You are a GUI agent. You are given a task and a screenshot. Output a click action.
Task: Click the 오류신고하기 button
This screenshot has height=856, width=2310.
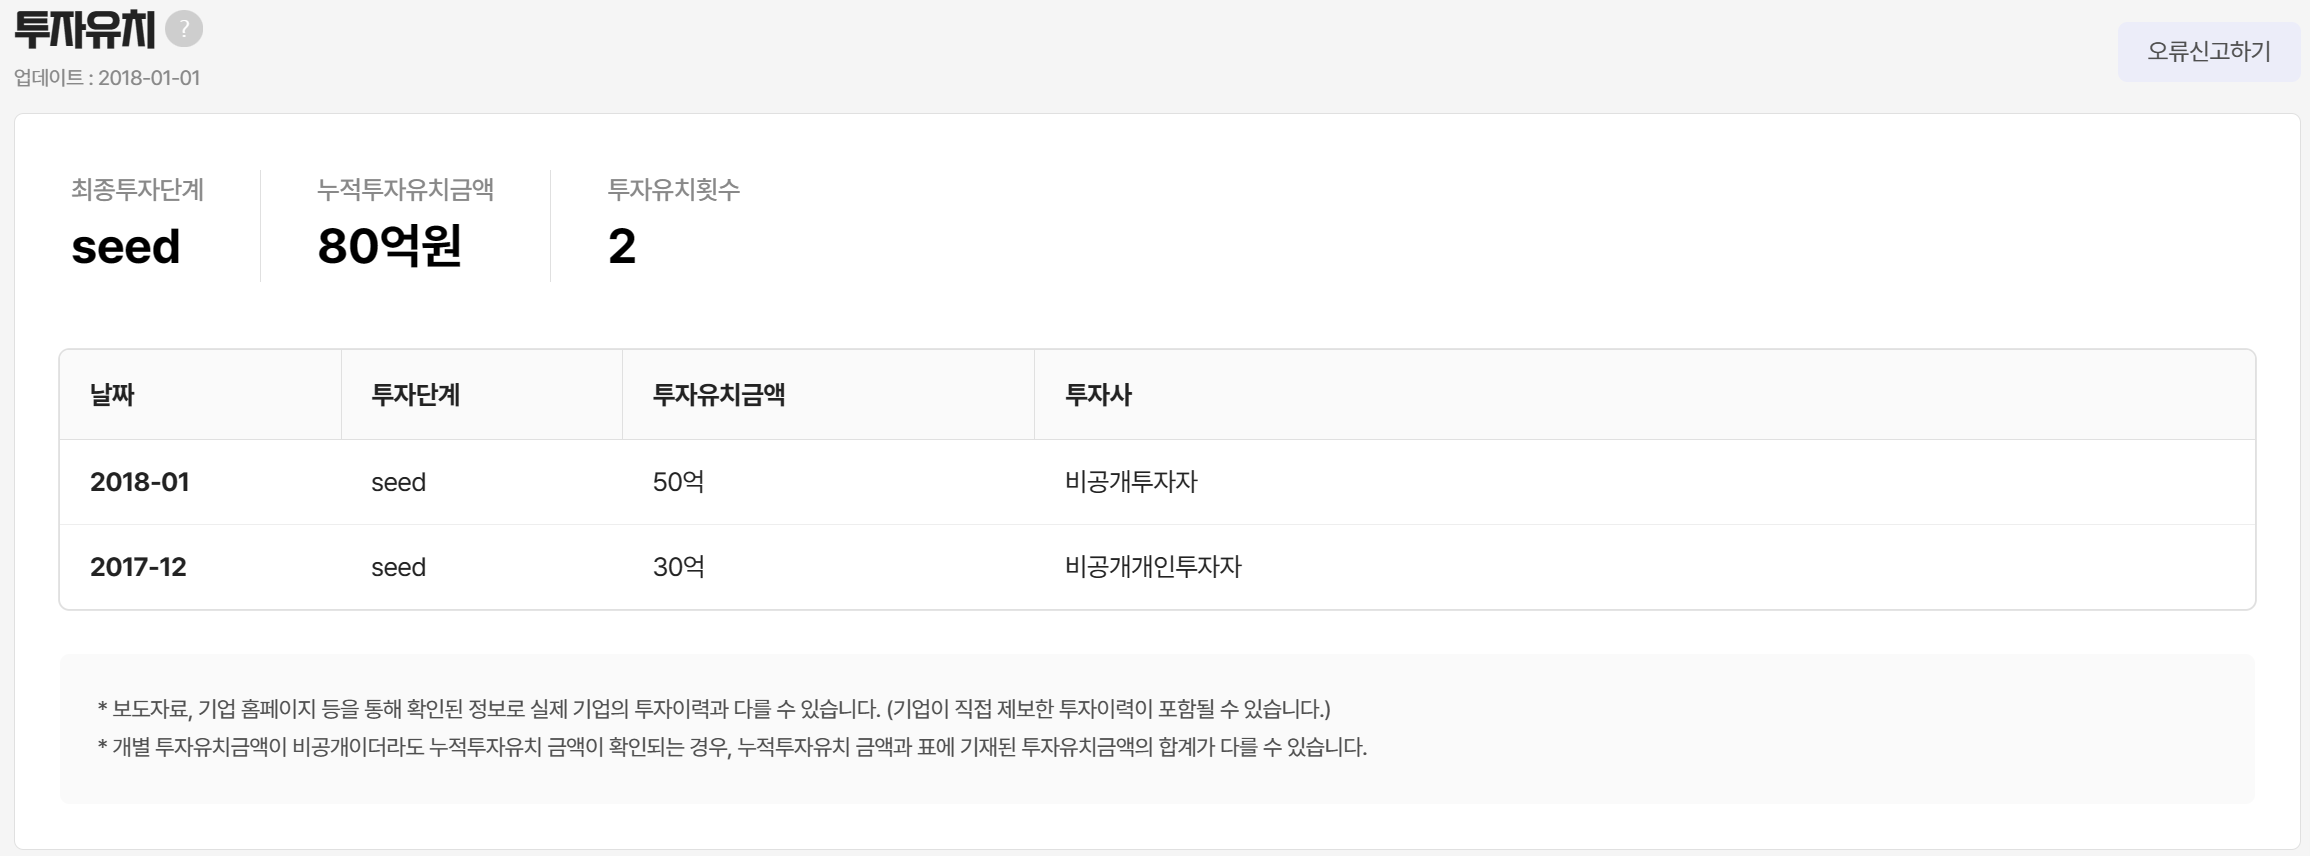[x=2208, y=51]
